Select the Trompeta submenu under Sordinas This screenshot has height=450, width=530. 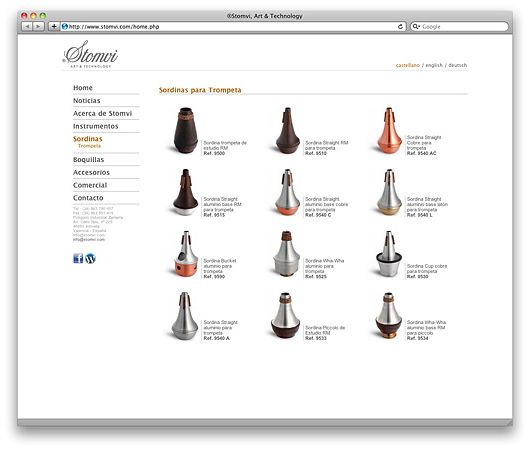tap(89, 146)
